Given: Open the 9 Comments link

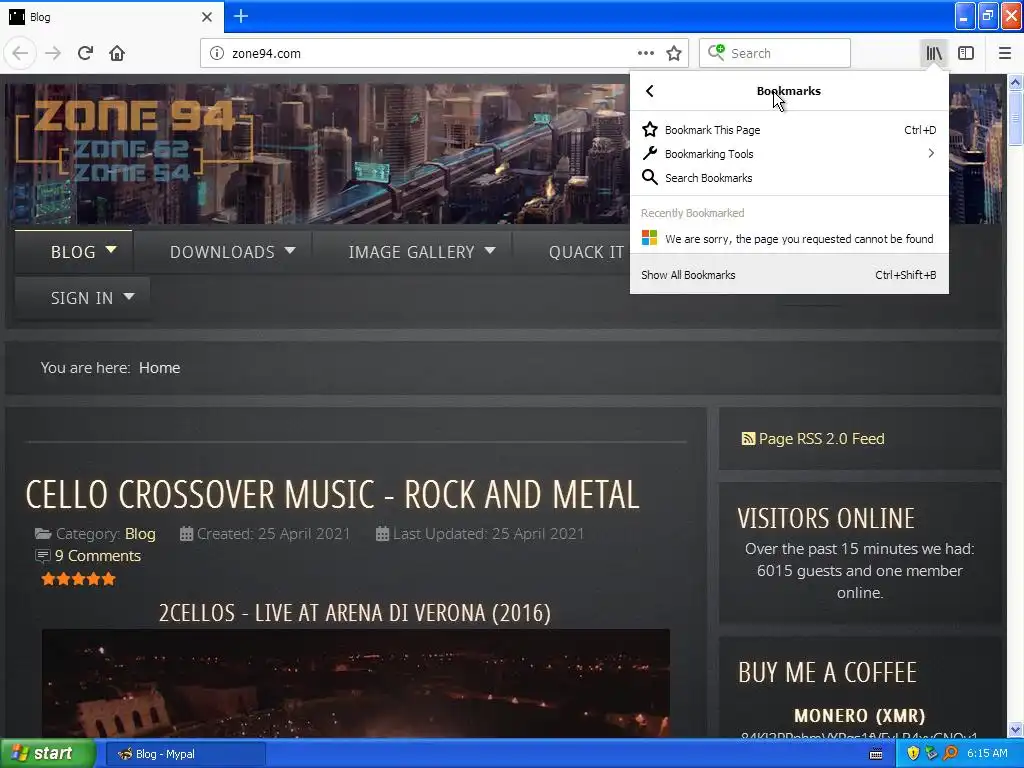Looking at the screenshot, I should tap(97, 556).
